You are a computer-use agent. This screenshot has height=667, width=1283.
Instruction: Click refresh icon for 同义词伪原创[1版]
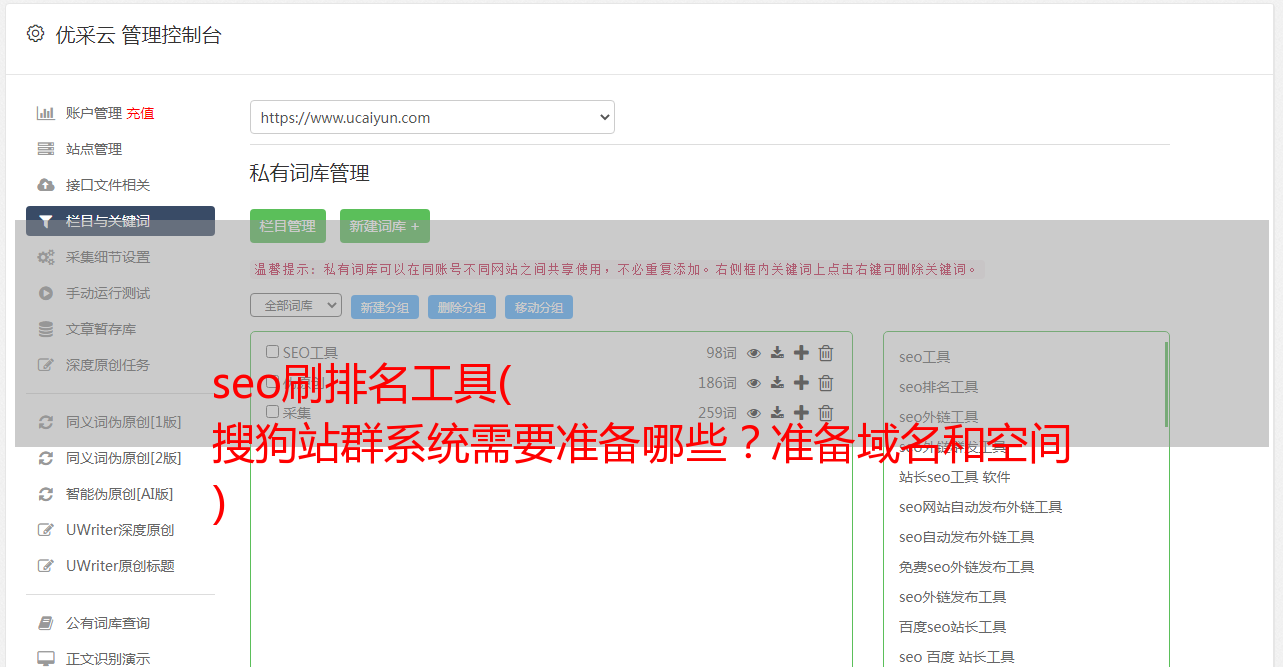point(46,422)
